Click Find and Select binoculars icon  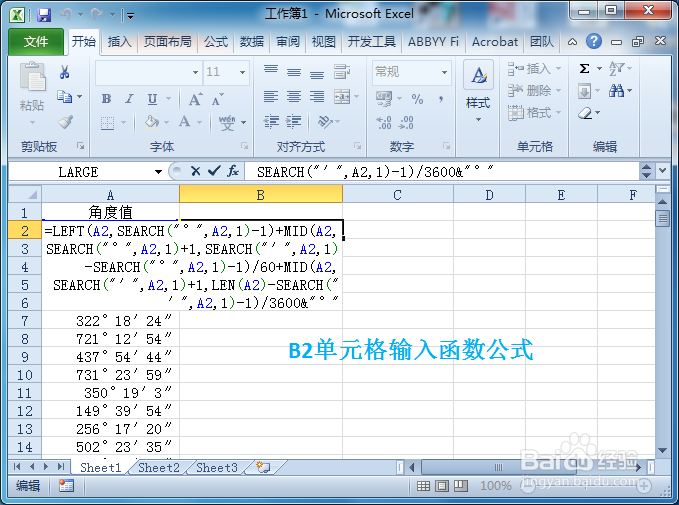pos(616,91)
